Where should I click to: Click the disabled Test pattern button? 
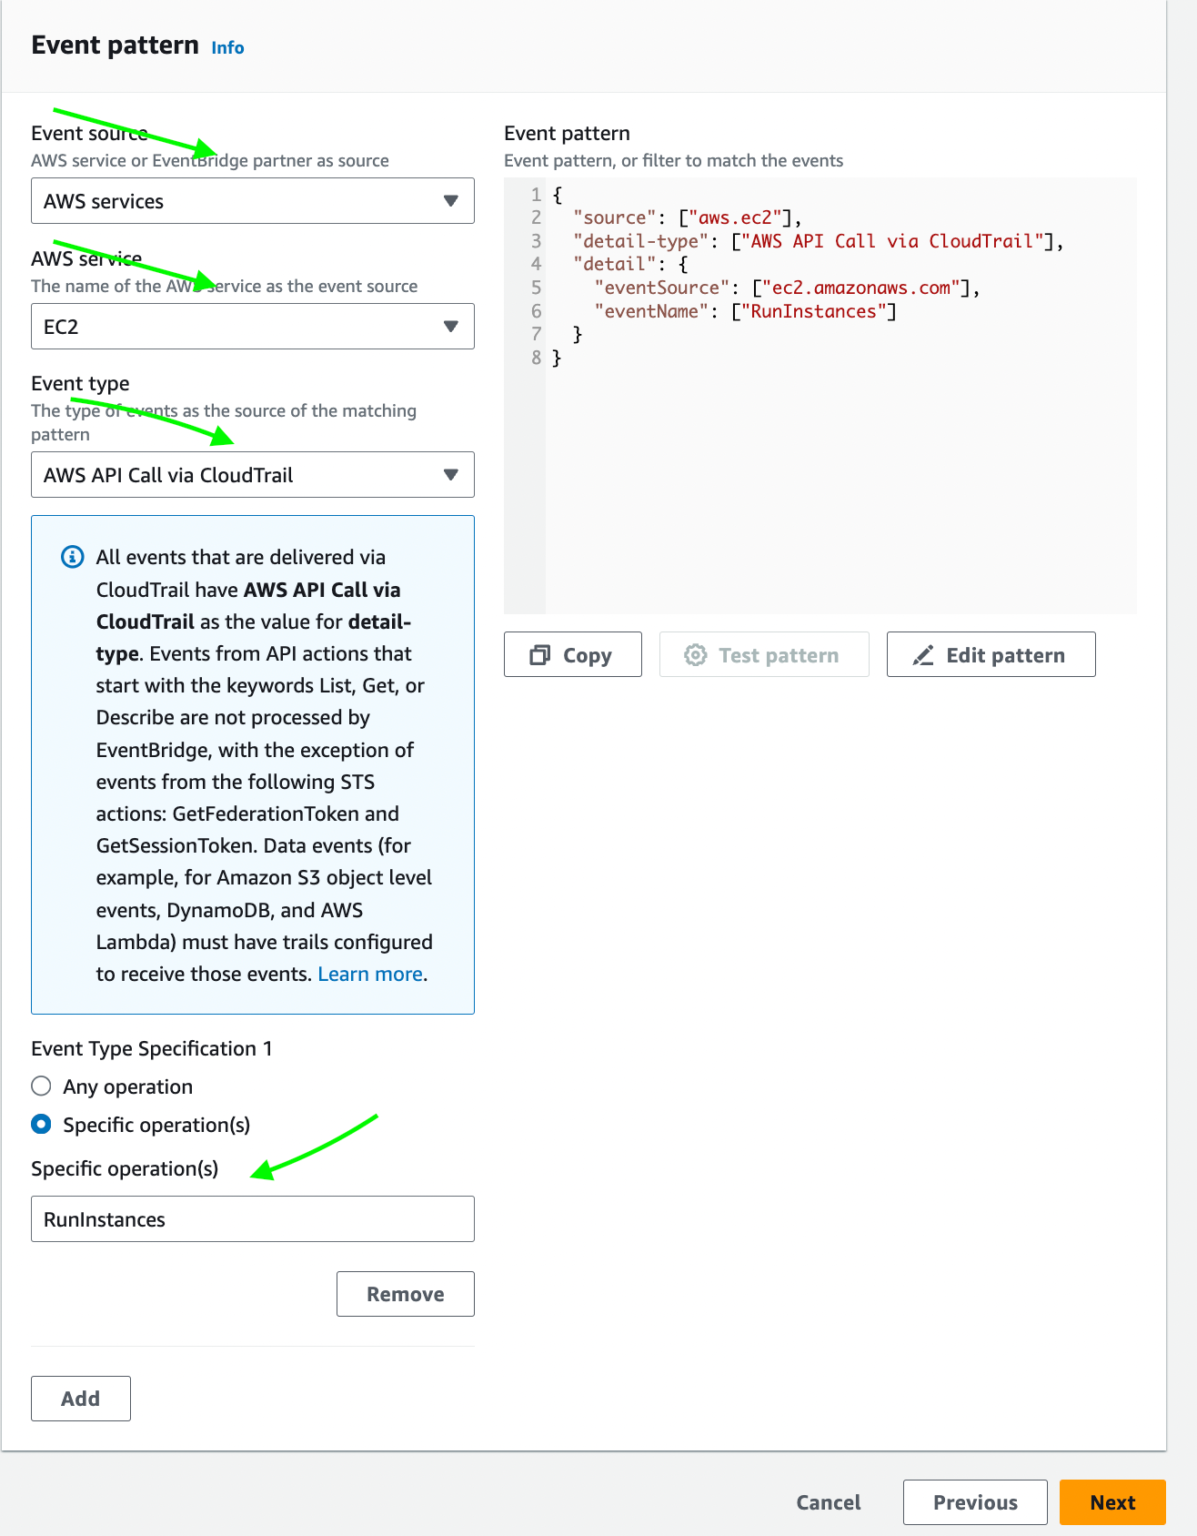tap(764, 654)
